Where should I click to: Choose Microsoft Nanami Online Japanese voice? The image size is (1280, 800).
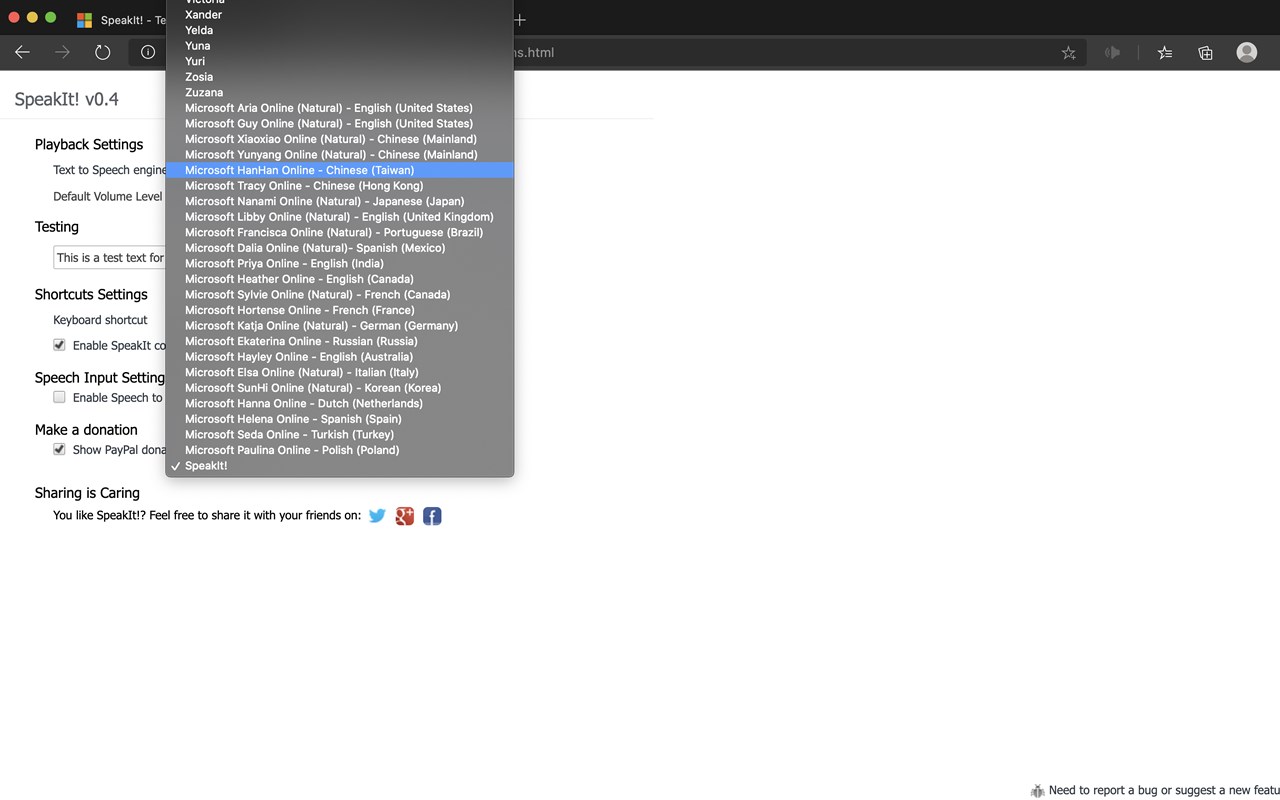click(x=340, y=201)
